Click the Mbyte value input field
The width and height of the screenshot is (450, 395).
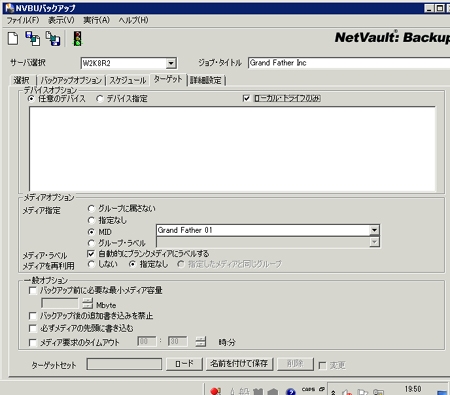click(60, 303)
